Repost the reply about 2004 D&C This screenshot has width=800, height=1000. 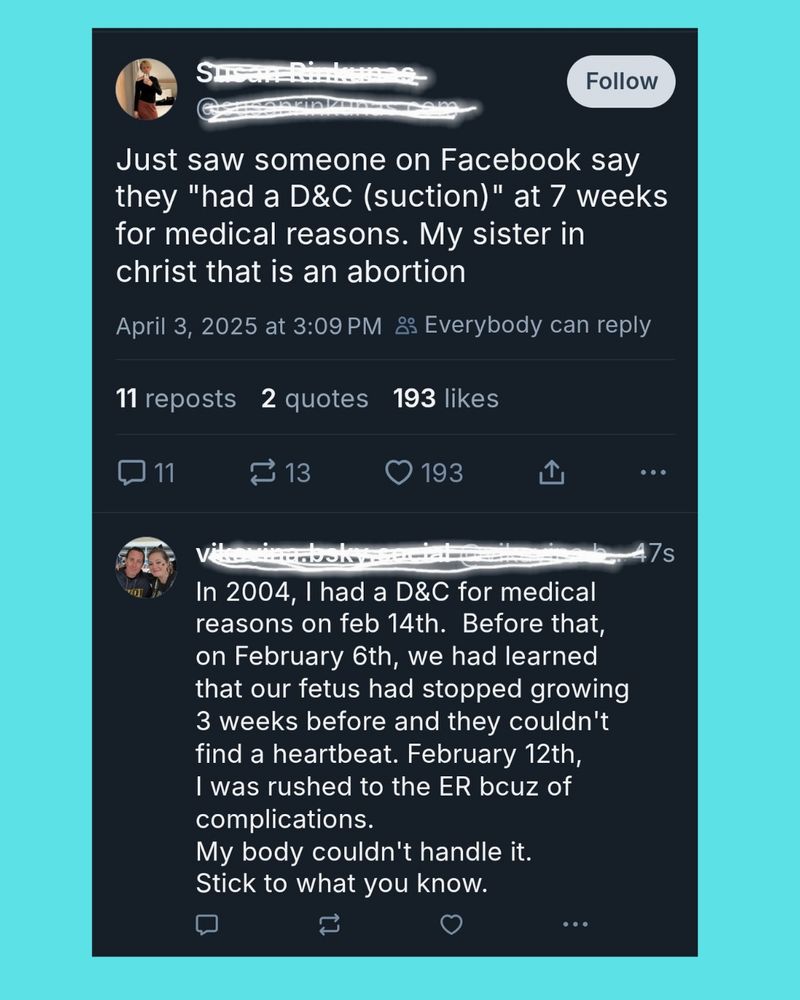(x=329, y=923)
